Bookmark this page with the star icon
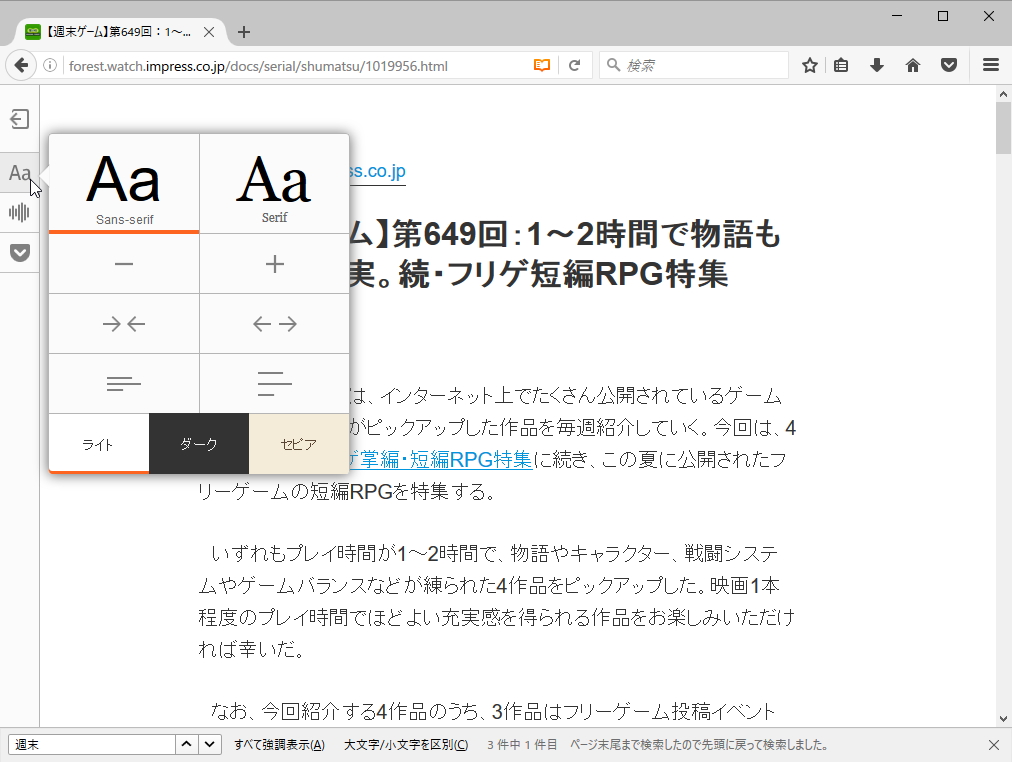Screen dimensions: 1012x762 [809, 64]
